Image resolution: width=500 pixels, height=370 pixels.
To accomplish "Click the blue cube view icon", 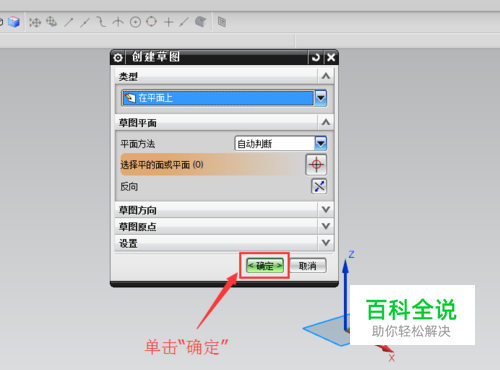I will tap(14, 22).
